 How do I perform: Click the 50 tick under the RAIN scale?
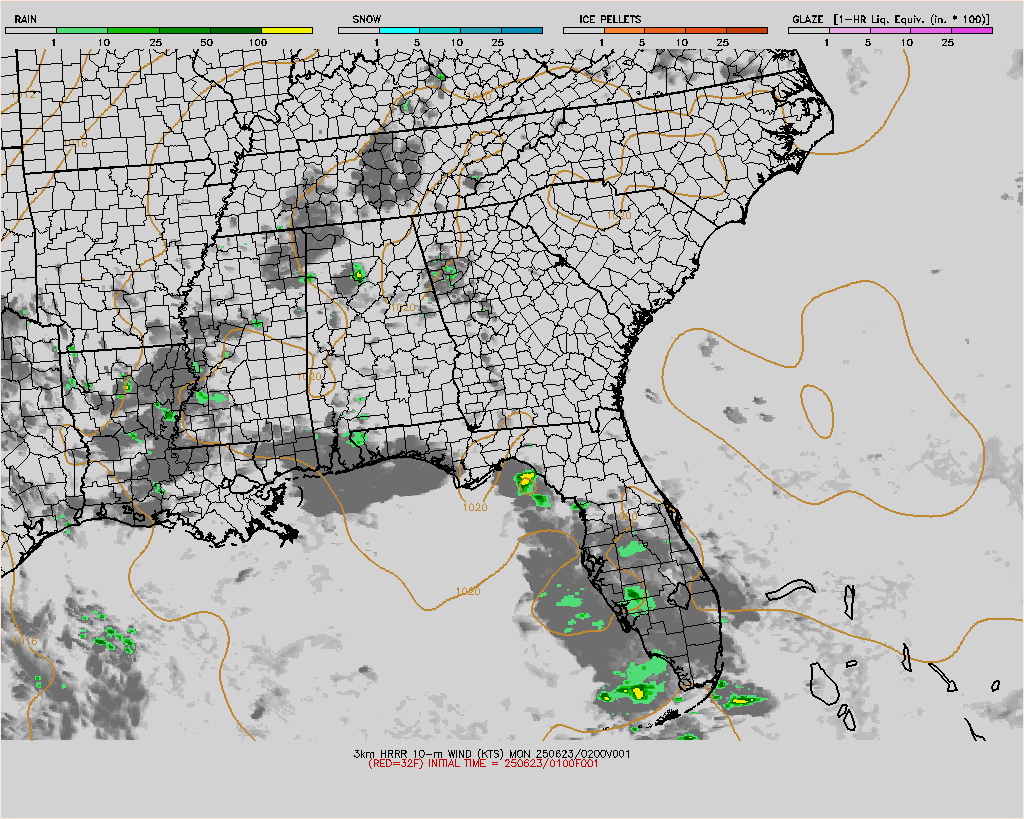pos(206,42)
